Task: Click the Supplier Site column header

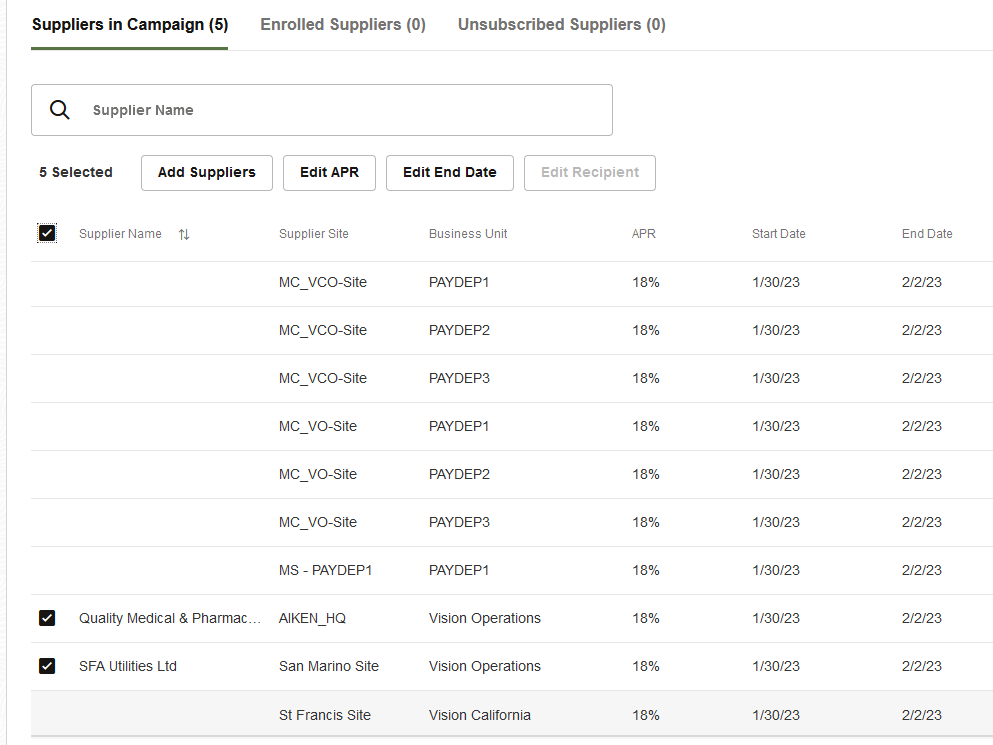Action: [x=314, y=234]
